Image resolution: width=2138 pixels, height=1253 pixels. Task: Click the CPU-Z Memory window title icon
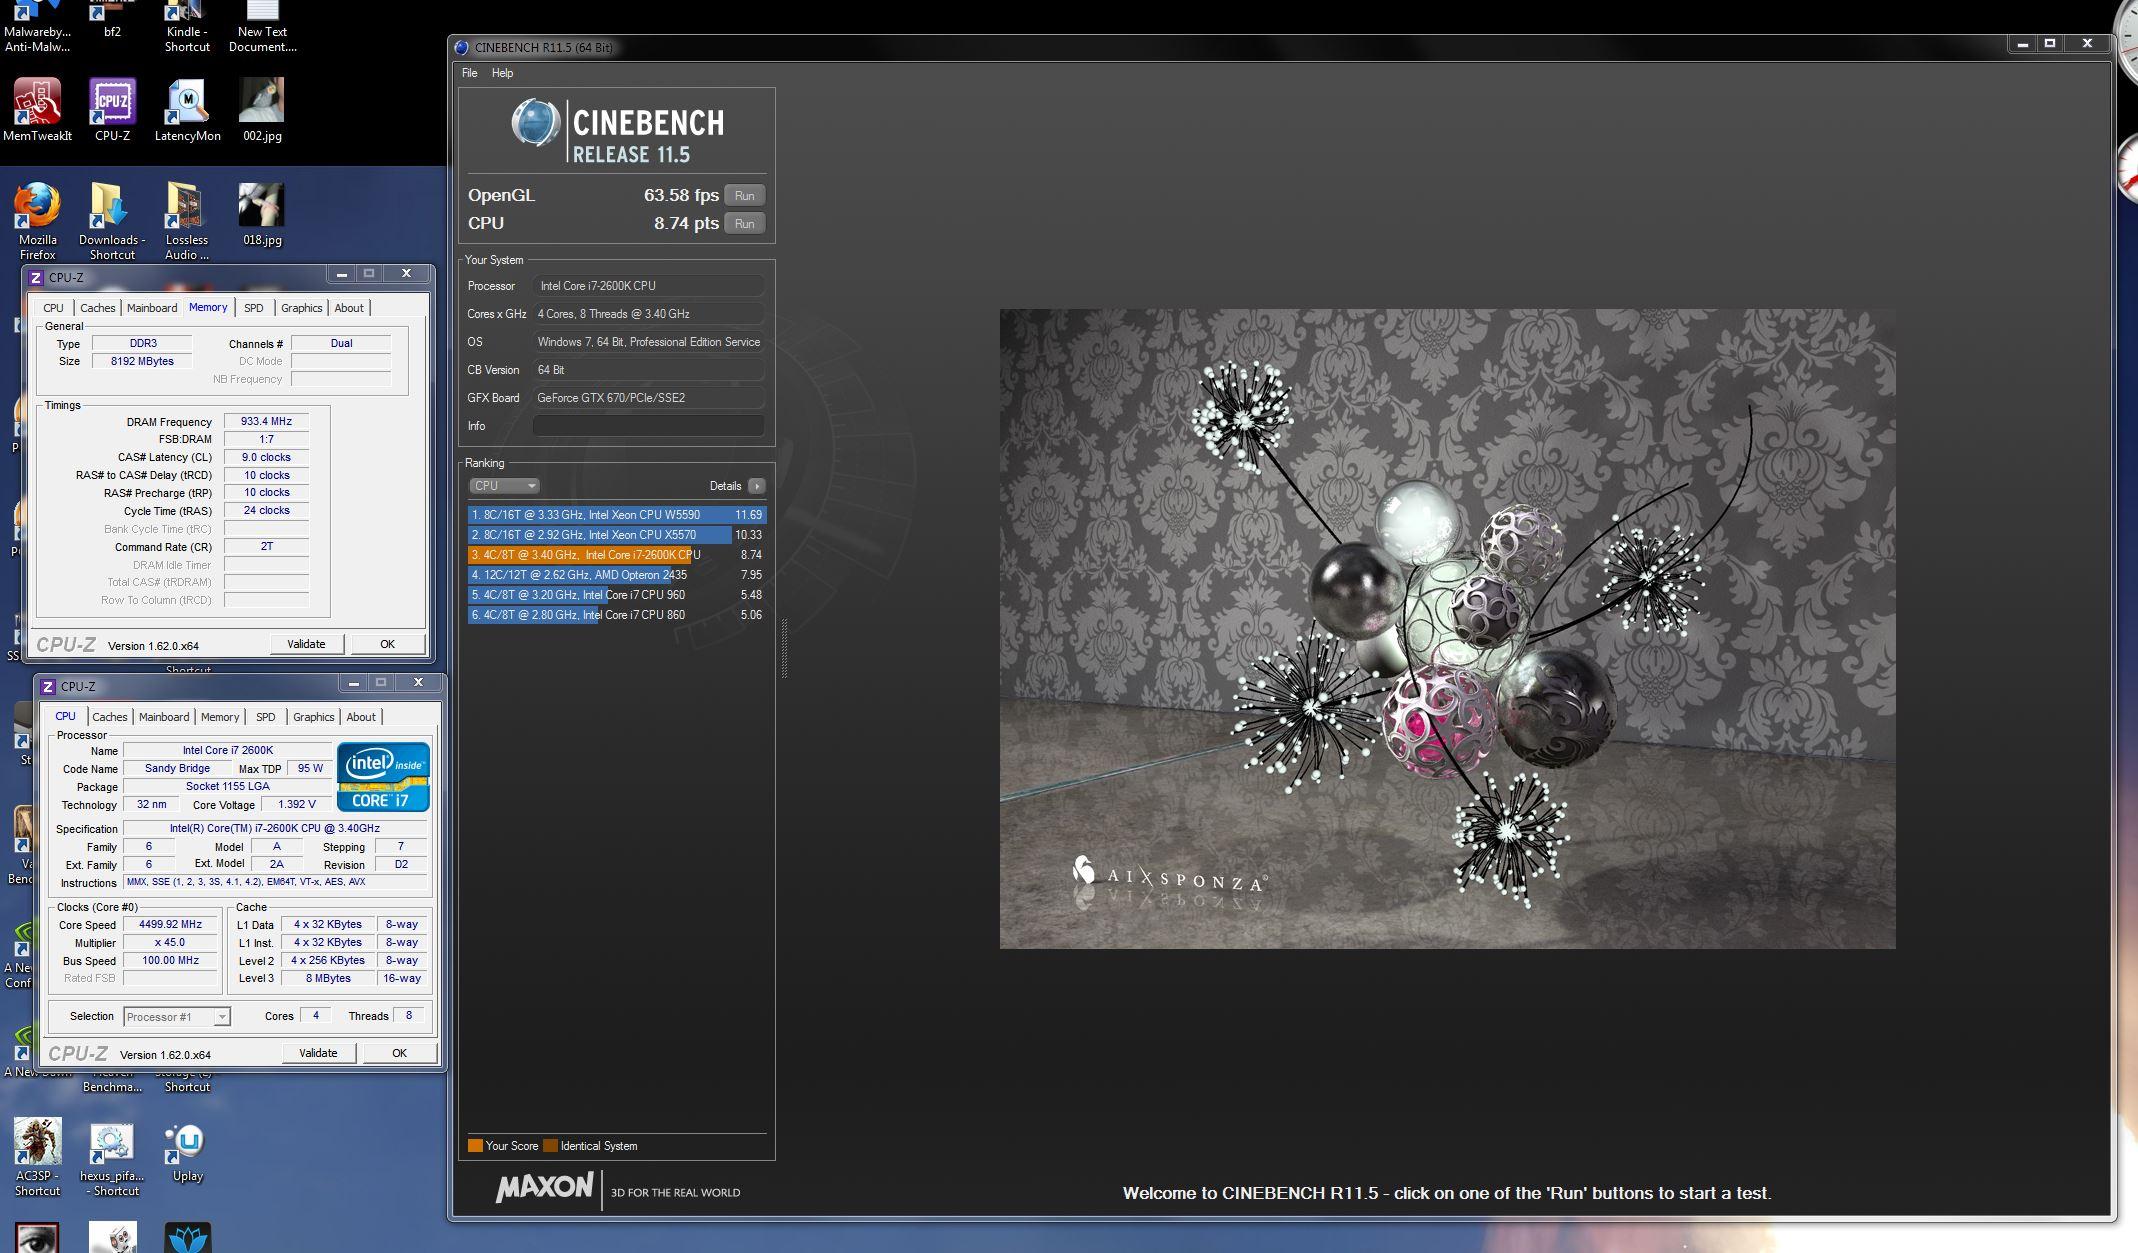point(35,277)
